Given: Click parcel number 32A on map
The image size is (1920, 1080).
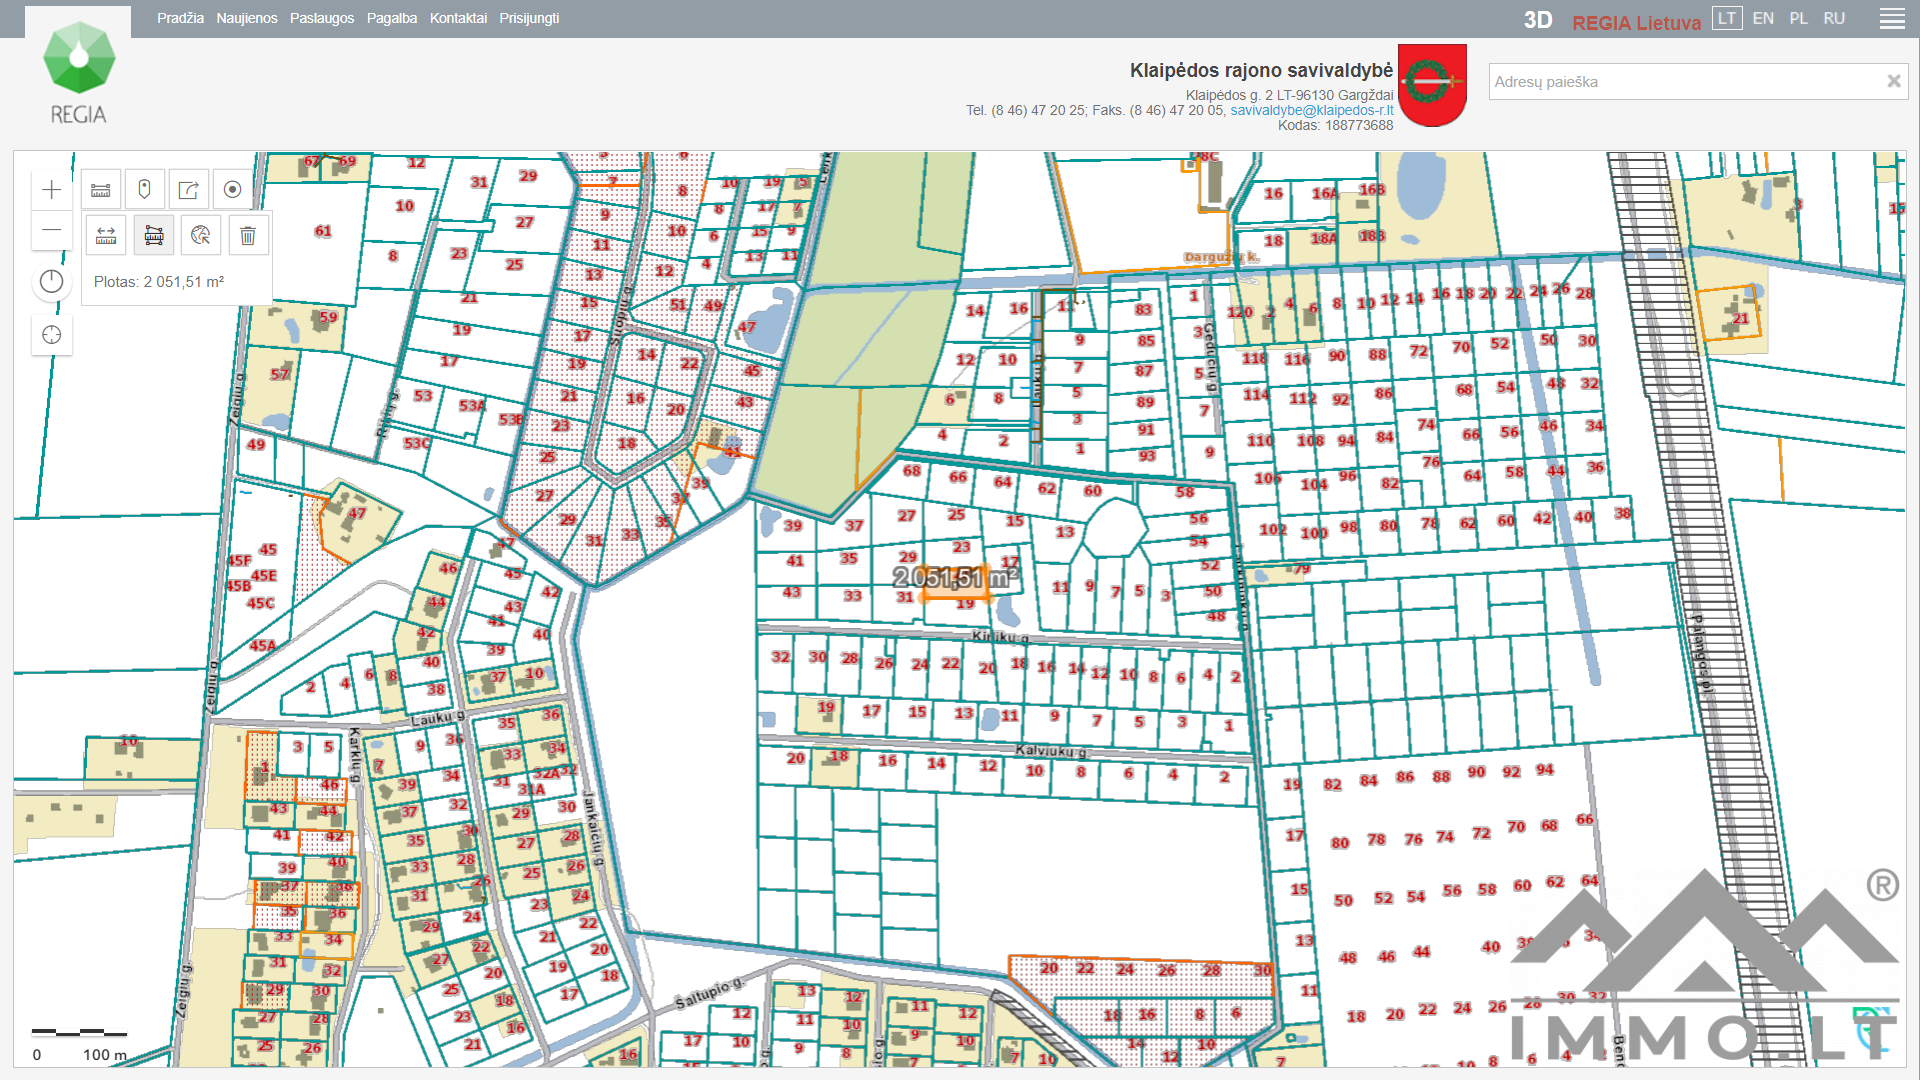Looking at the screenshot, I should (546, 773).
